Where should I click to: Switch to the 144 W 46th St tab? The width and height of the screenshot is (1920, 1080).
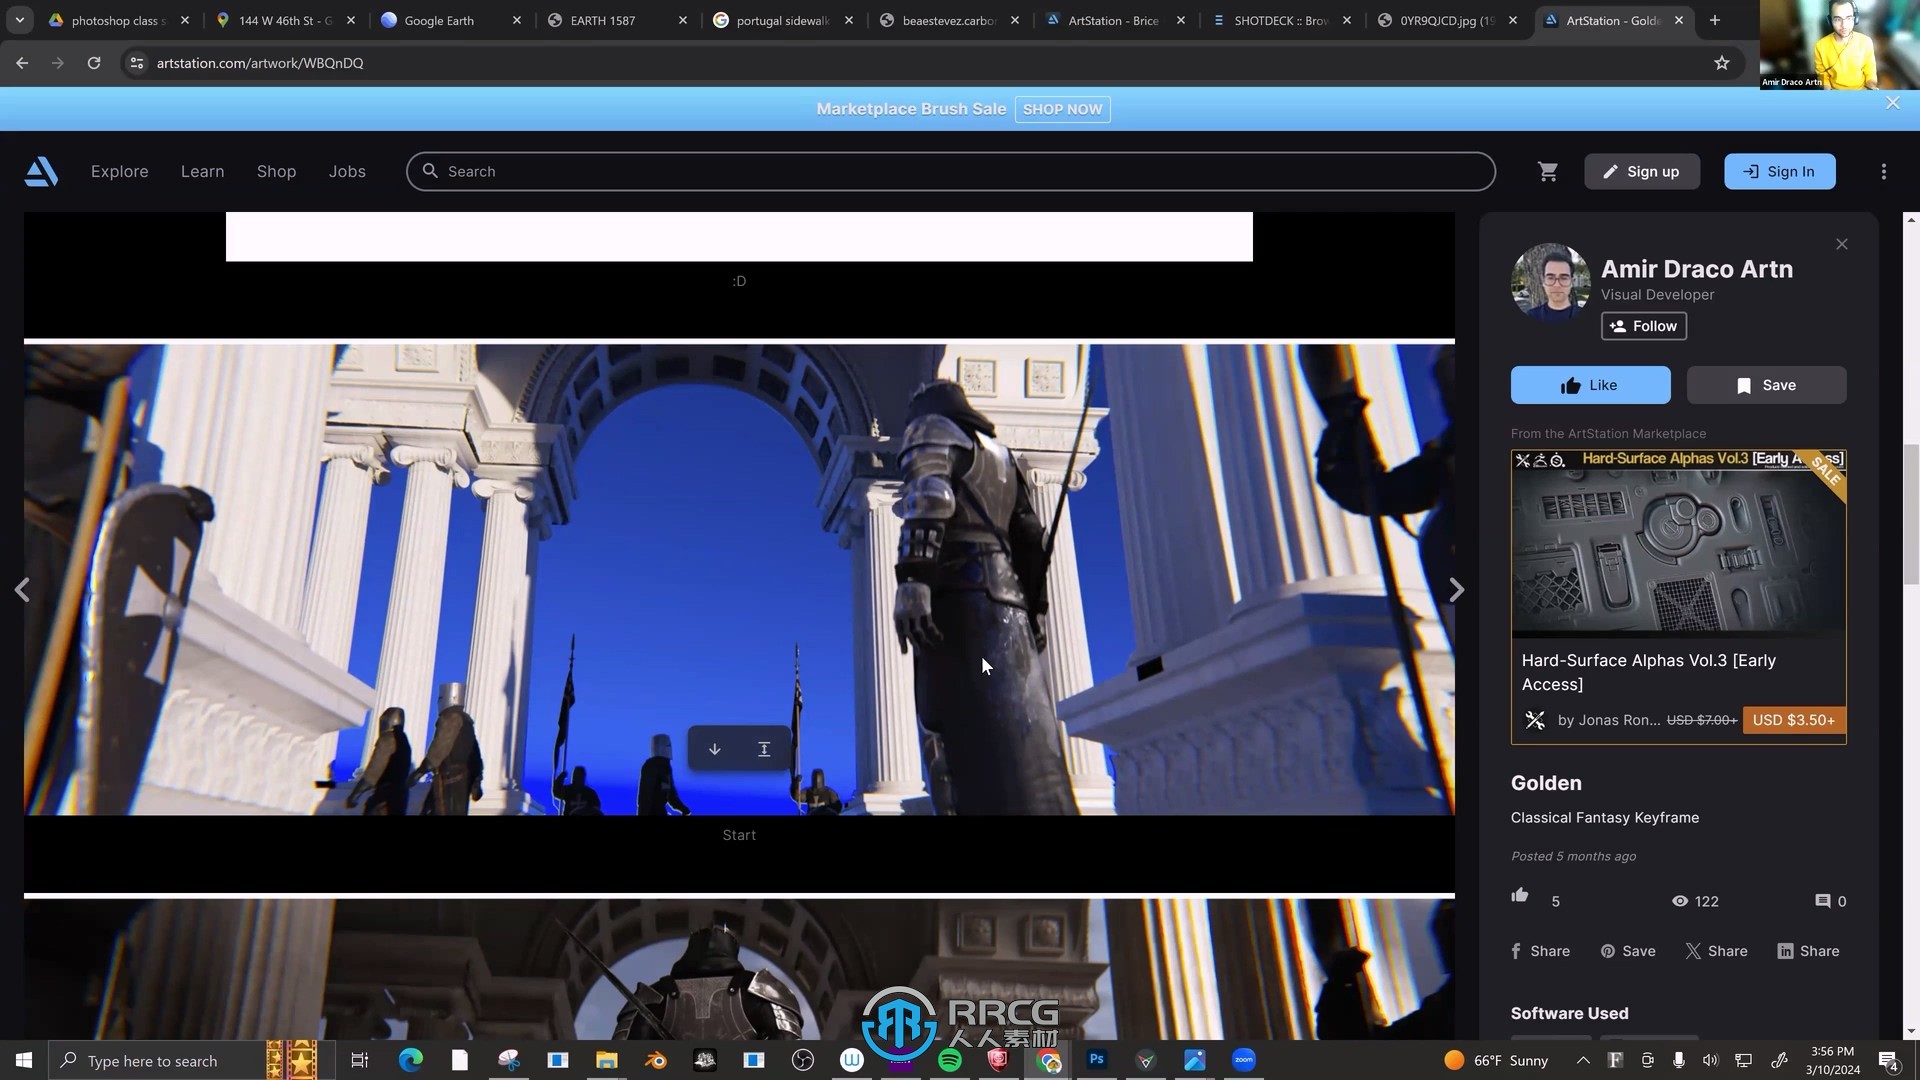[286, 20]
